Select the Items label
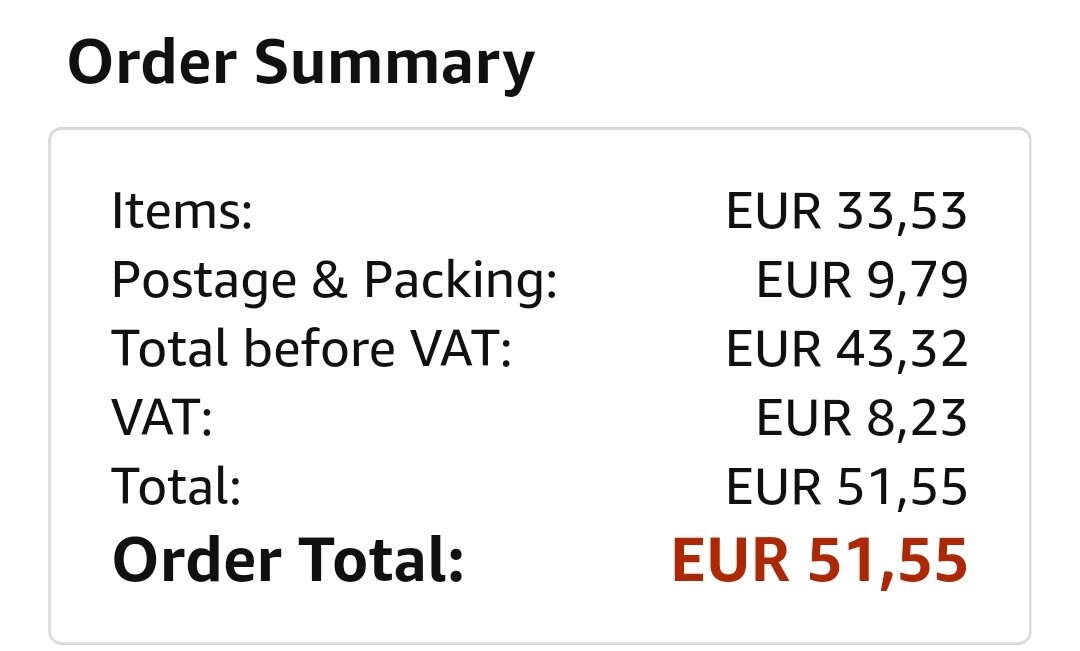This screenshot has height=651, width=1080. (x=182, y=210)
